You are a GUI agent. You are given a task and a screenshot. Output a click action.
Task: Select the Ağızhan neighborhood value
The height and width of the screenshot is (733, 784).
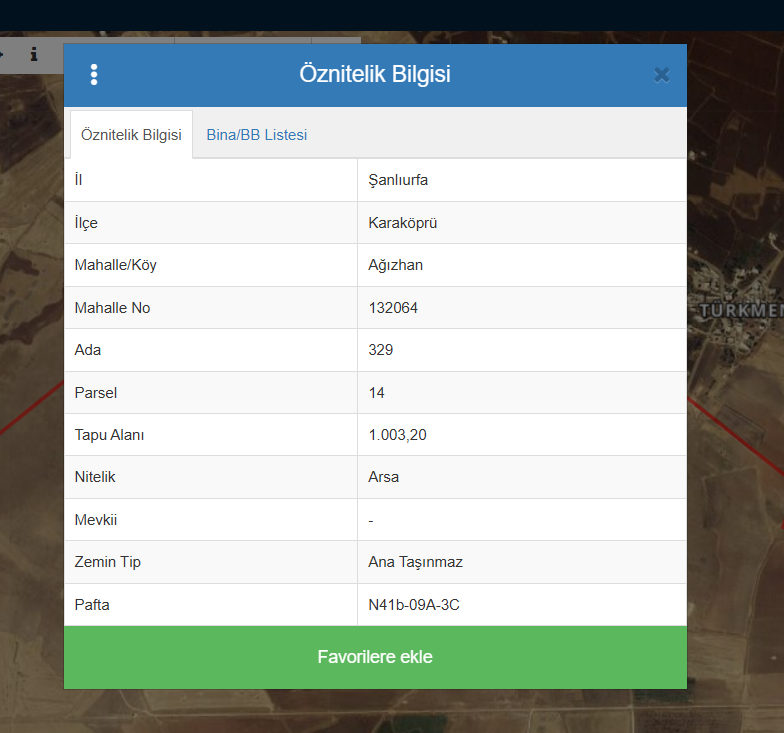[396, 265]
